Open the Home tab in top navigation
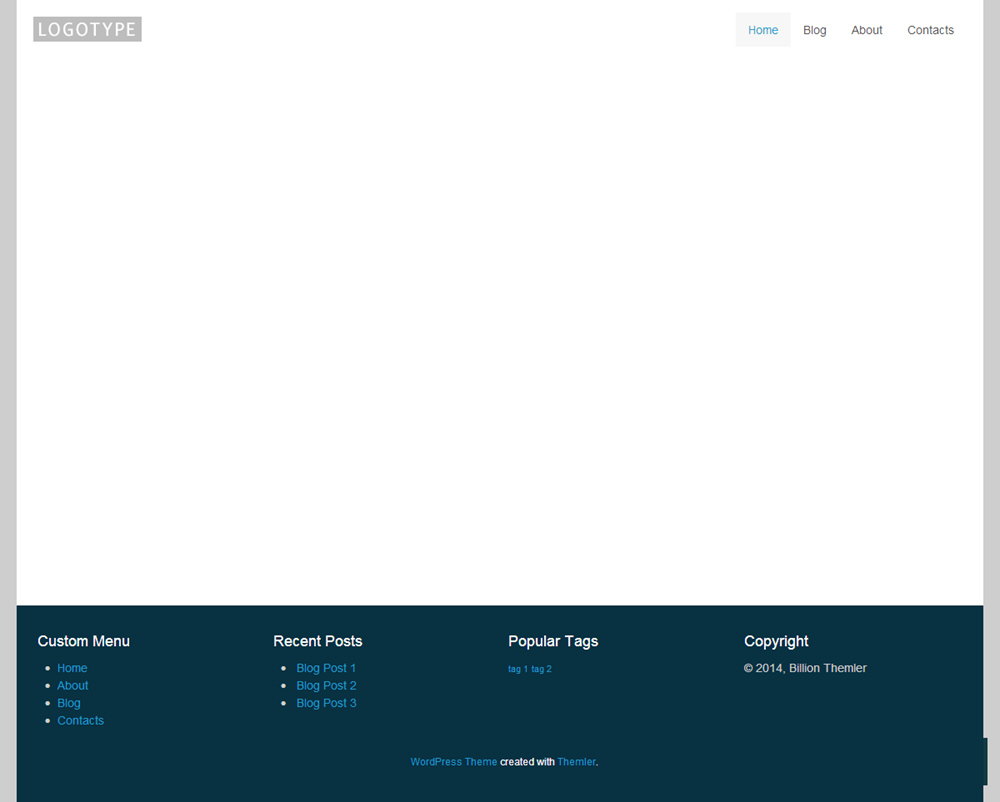The width and height of the screenshot is (1000, 802). click(763, 30)
